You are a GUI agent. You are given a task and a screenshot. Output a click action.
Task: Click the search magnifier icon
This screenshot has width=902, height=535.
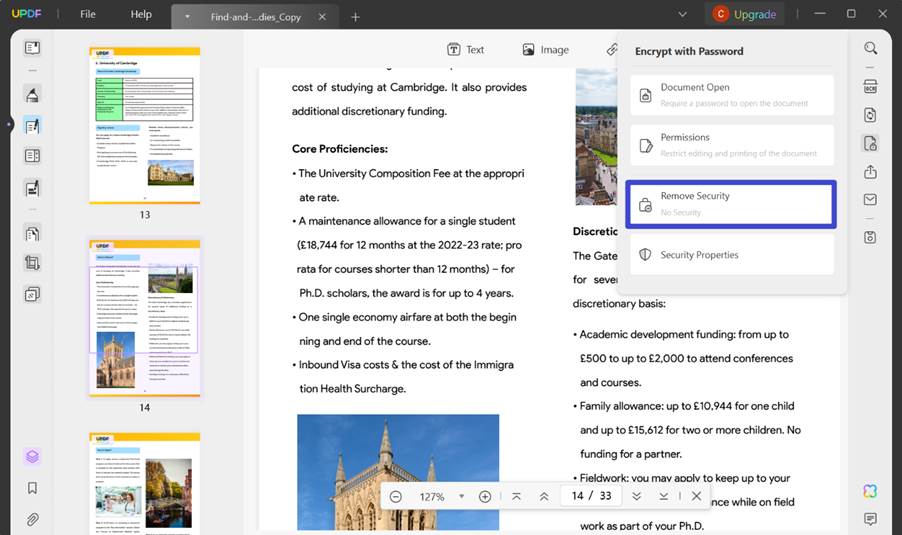click(x=870, y=48)
